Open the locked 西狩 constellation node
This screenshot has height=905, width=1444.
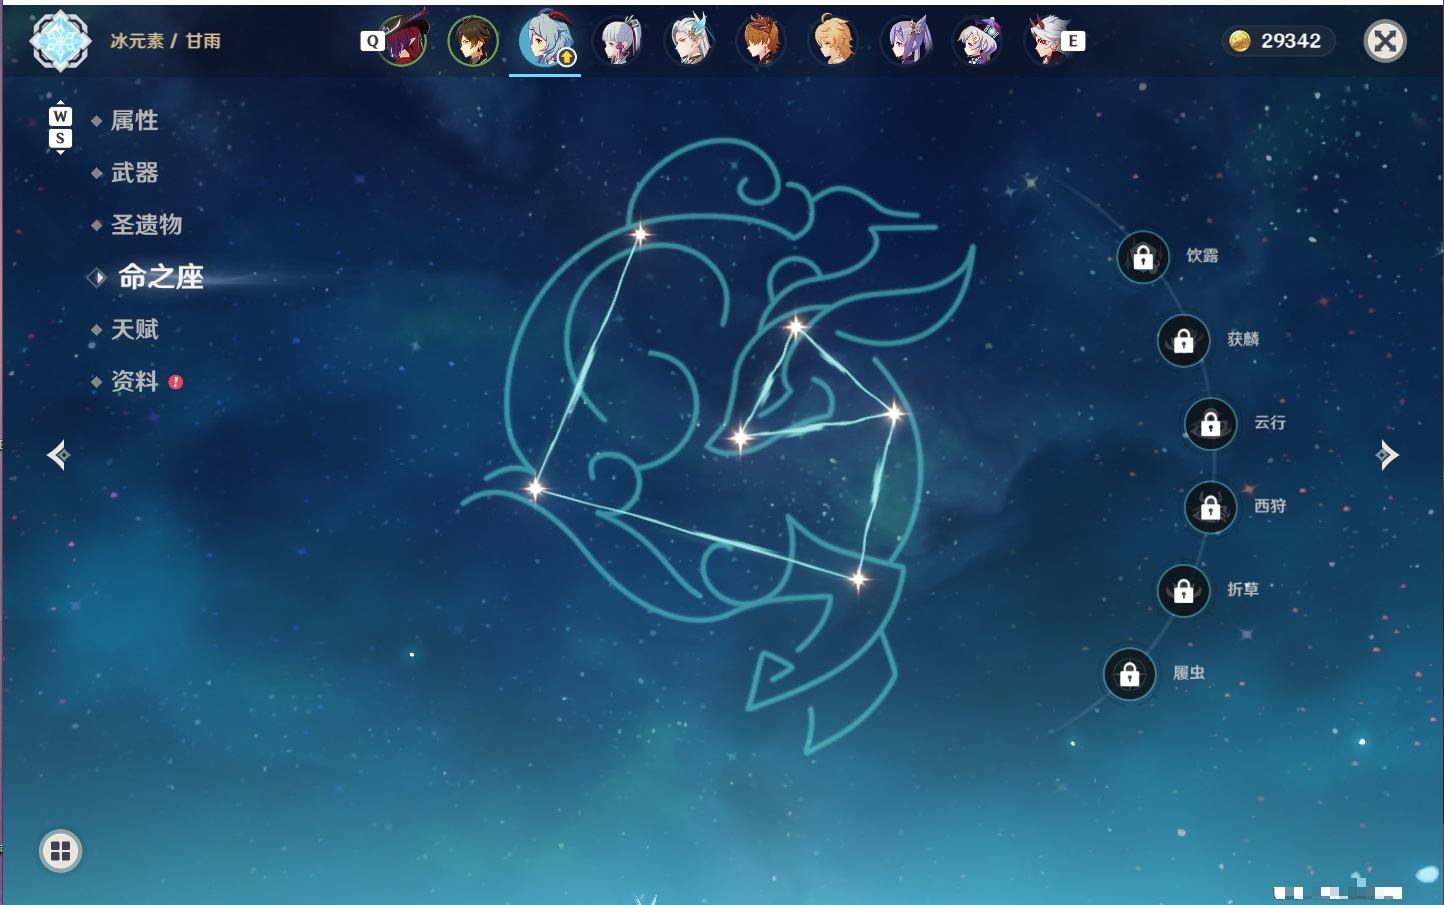[1210, 508]
